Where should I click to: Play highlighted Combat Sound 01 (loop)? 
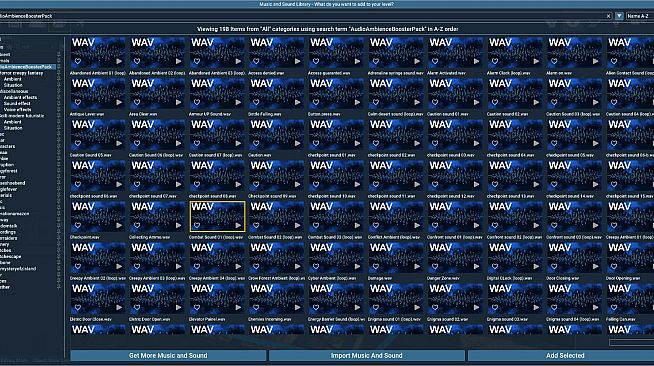(238, 226)
